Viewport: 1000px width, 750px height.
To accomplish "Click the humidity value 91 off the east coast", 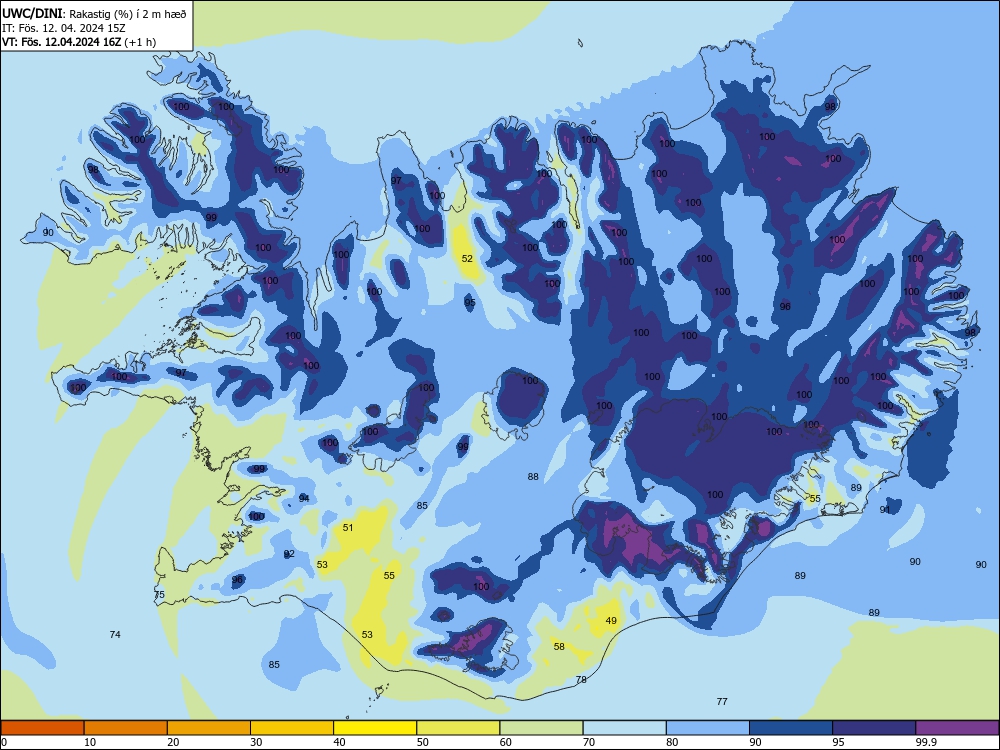I will (x=885, y=510).
